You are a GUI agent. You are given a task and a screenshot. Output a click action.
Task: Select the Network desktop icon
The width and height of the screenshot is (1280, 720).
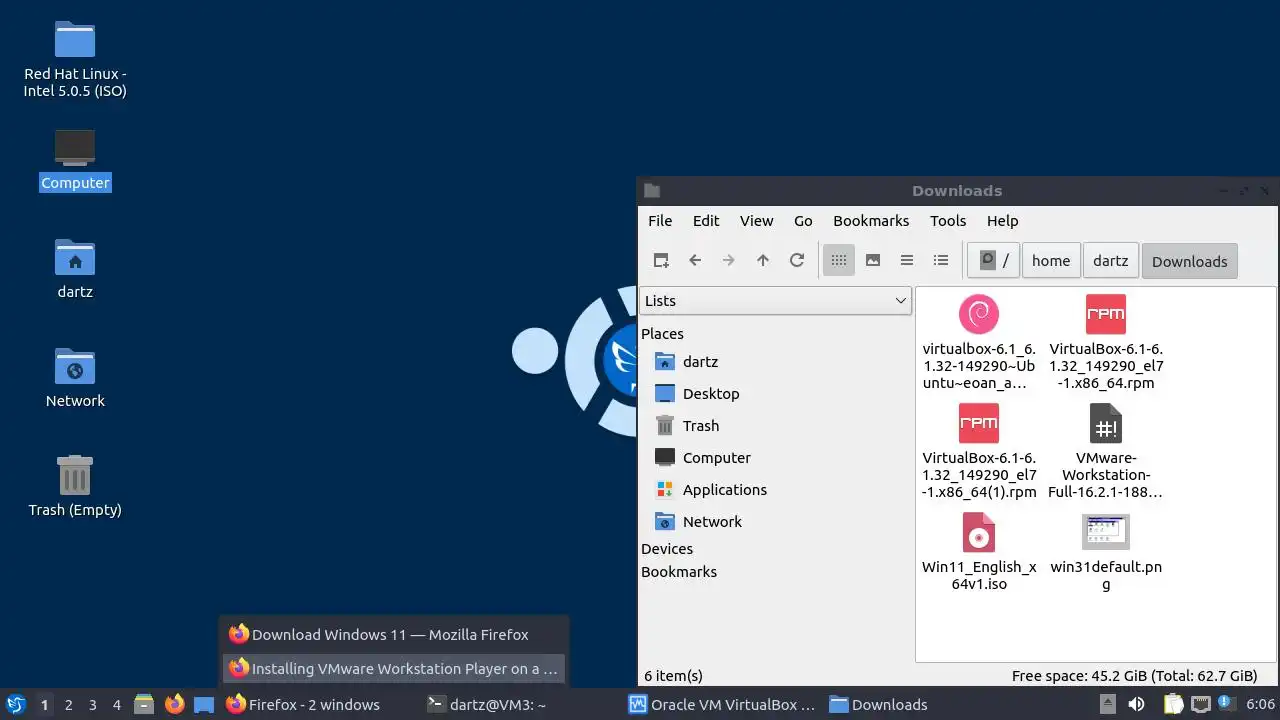click(x=75, y=378)
